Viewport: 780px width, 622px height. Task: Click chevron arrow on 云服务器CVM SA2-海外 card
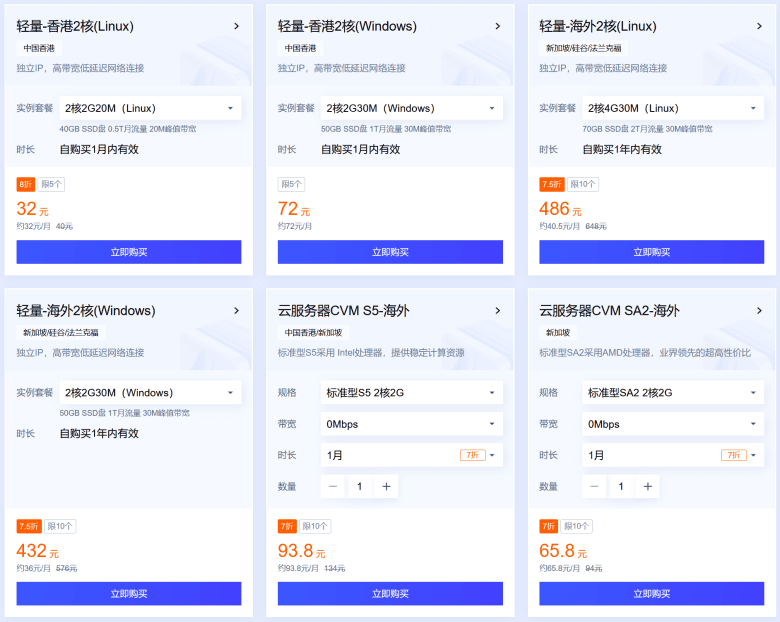click(x=759, y=311)
